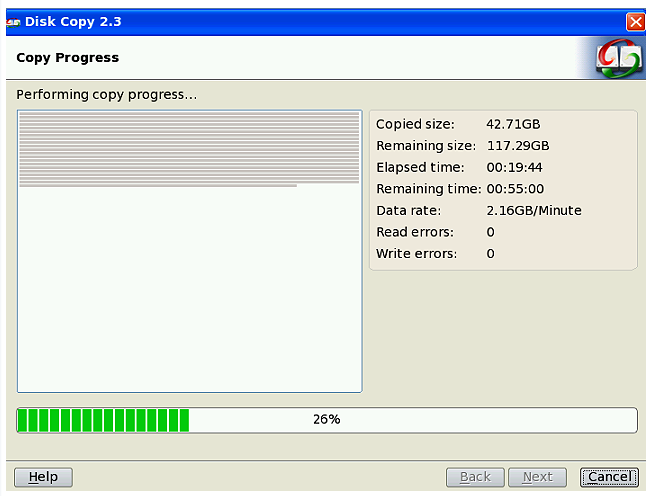Click the Disk Copy logo in the header
Viewport: 653px width, 496px height.
coord(618,58)
